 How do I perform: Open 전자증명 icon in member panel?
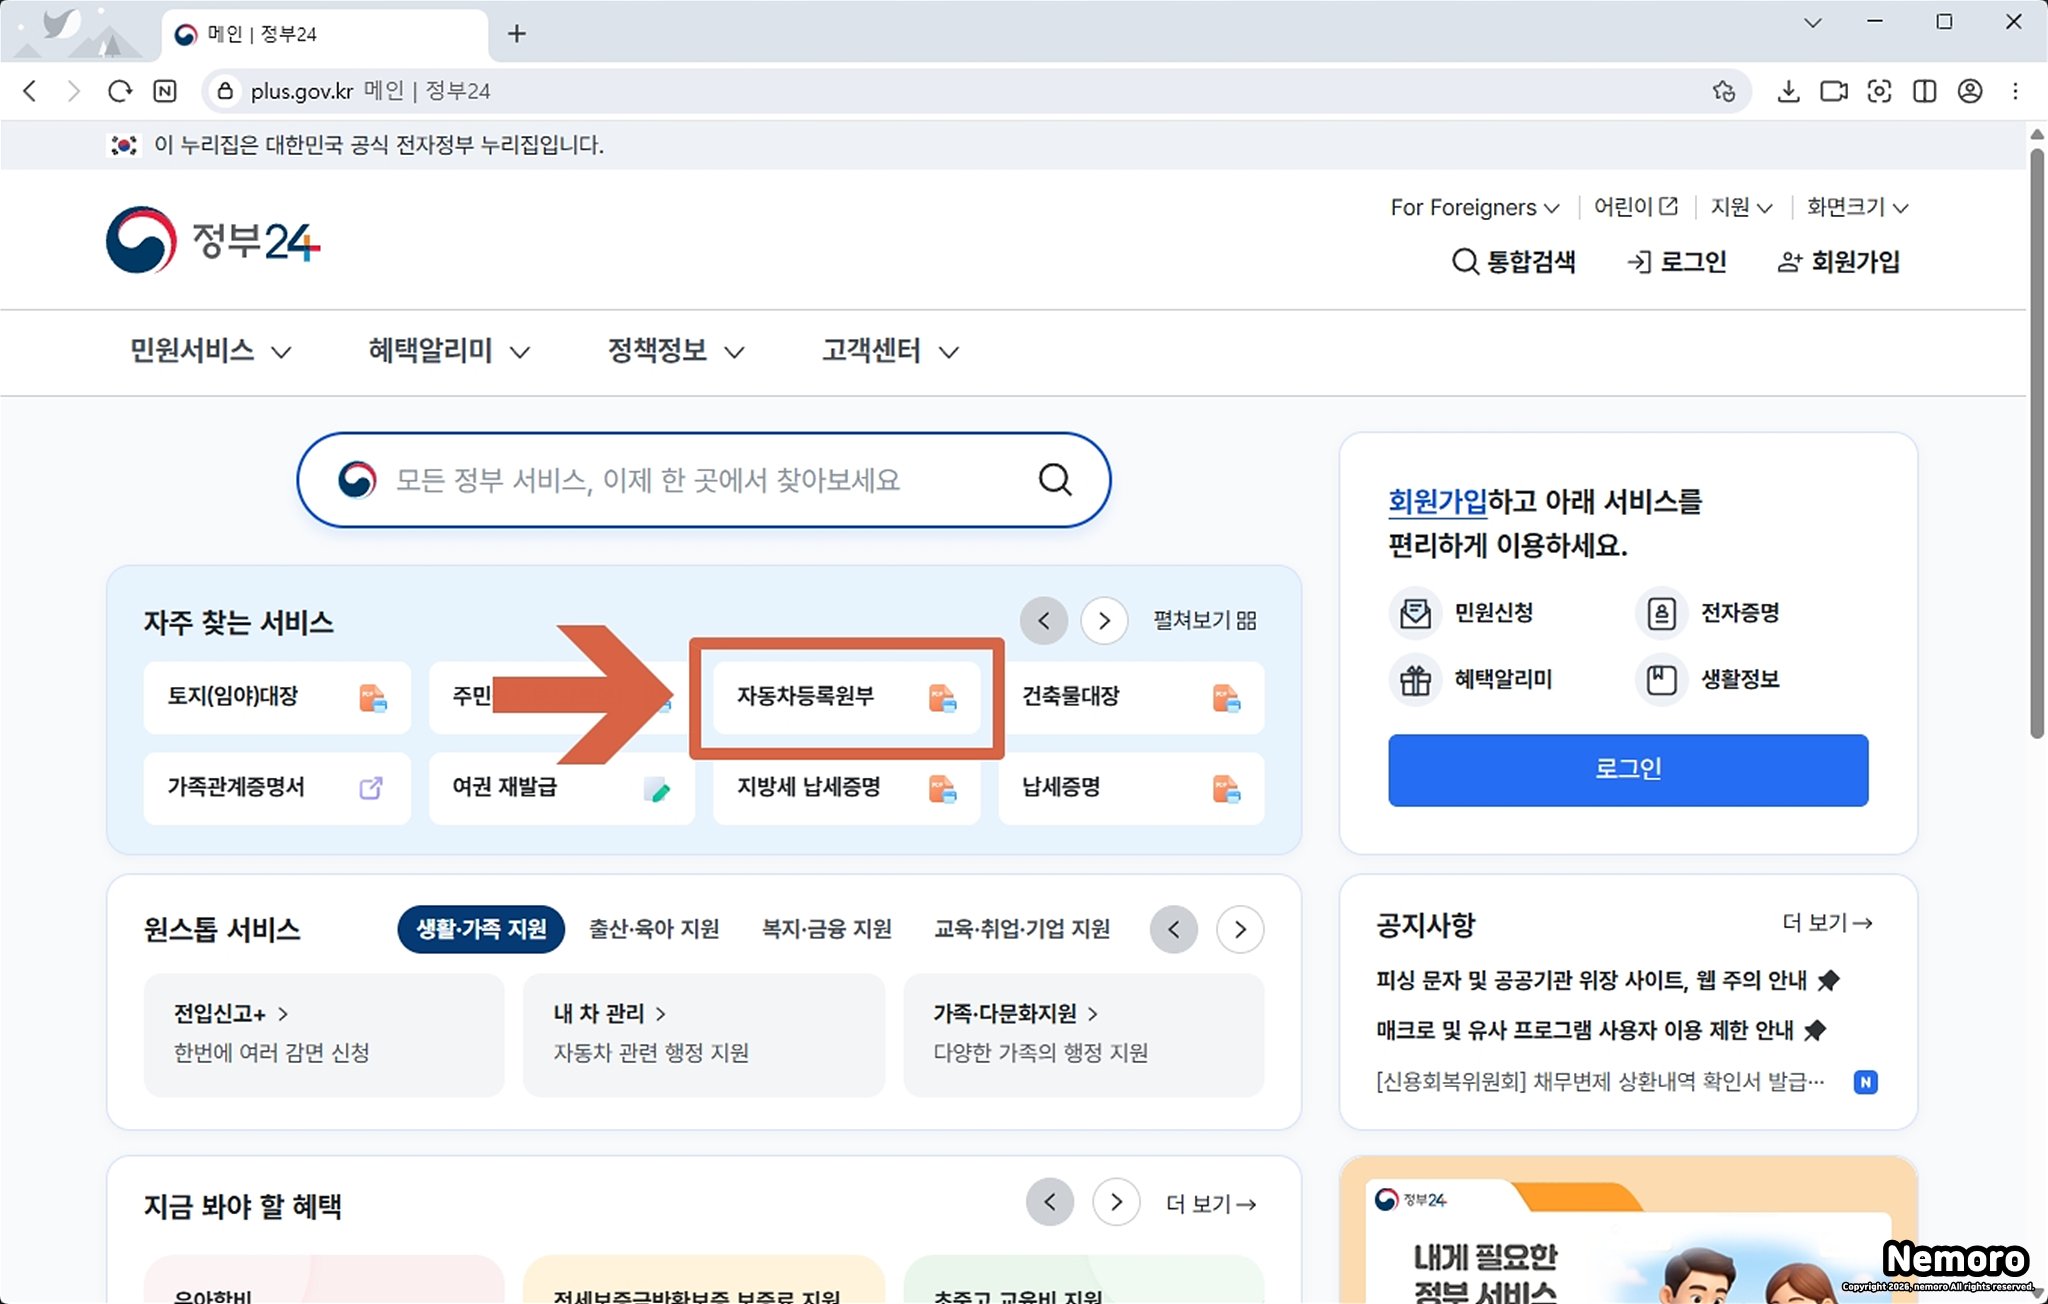pyautogui.click(x=1661, y=613)
